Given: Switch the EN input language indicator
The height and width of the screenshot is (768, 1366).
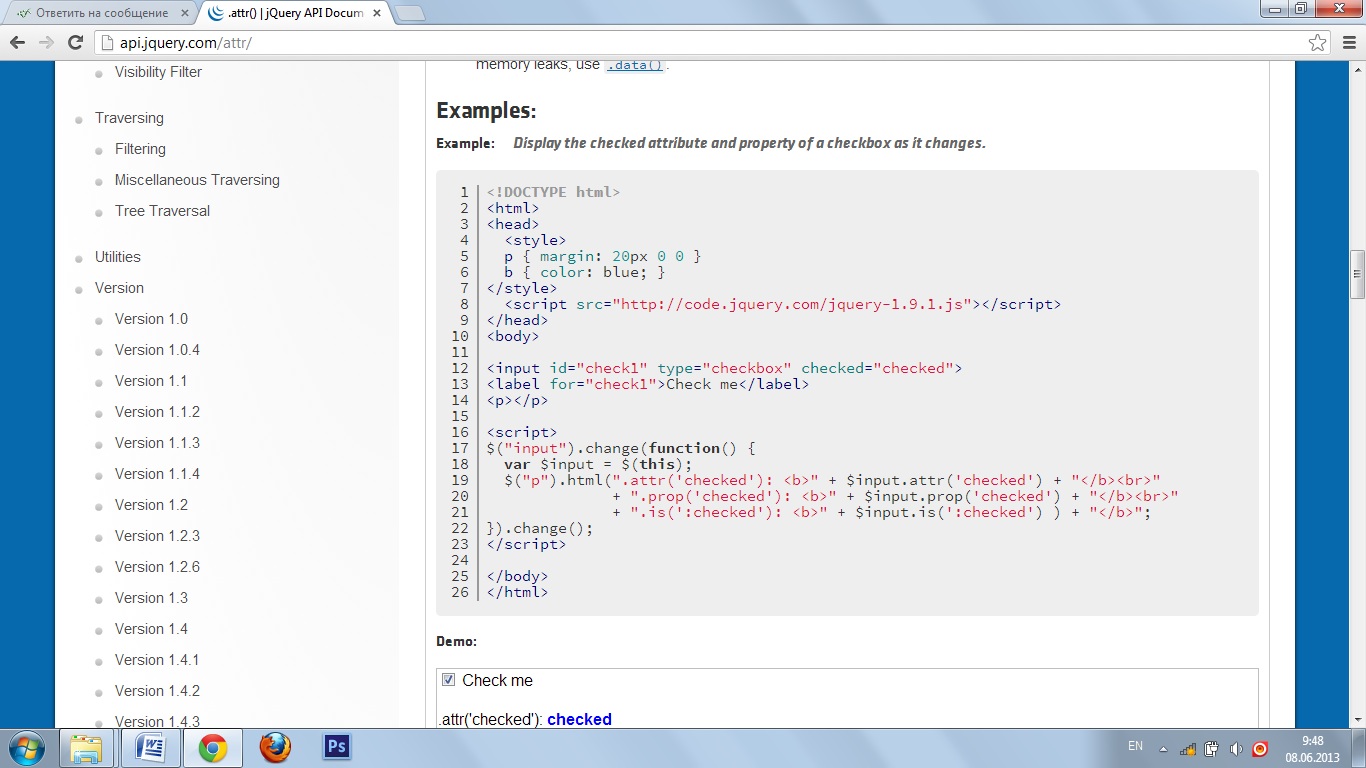Looking at the screenshot, I should (1135, 746).
